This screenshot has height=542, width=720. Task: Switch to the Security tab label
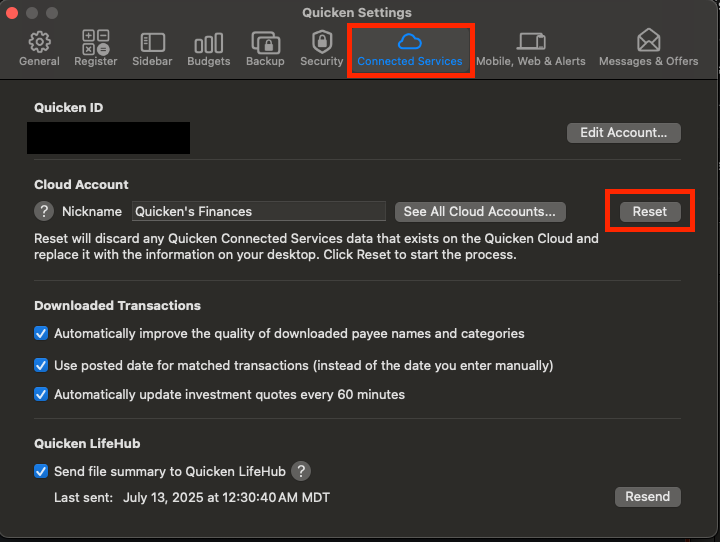[x=322, y=61]
